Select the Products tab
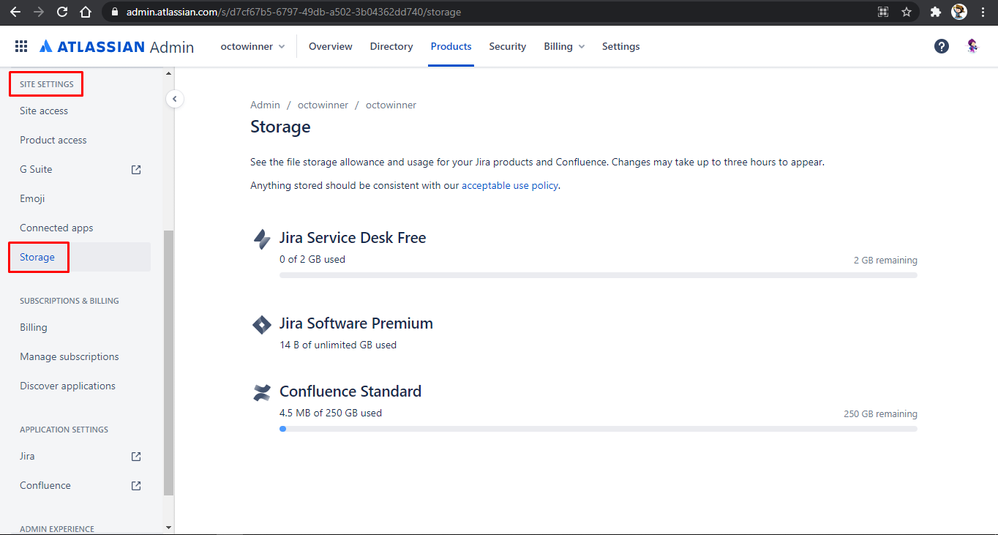 point(451,46)
